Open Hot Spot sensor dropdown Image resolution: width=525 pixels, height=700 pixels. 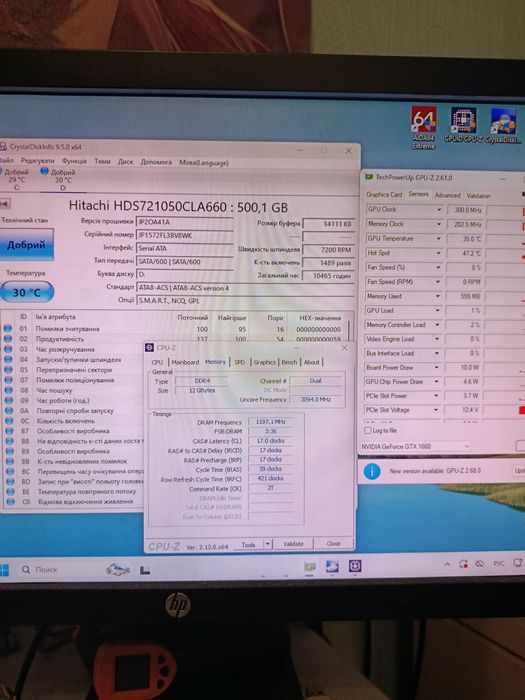click(x=439, y=253)
